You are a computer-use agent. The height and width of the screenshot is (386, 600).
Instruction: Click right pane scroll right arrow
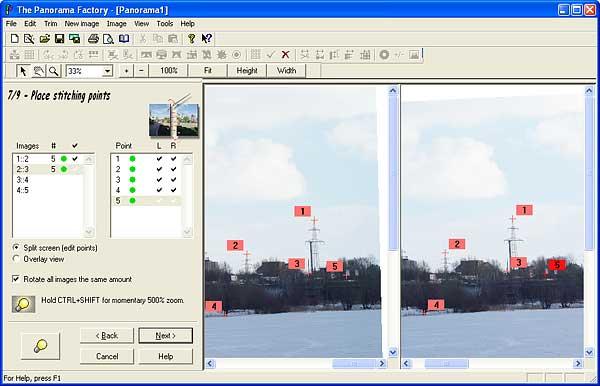pos(578,363)
